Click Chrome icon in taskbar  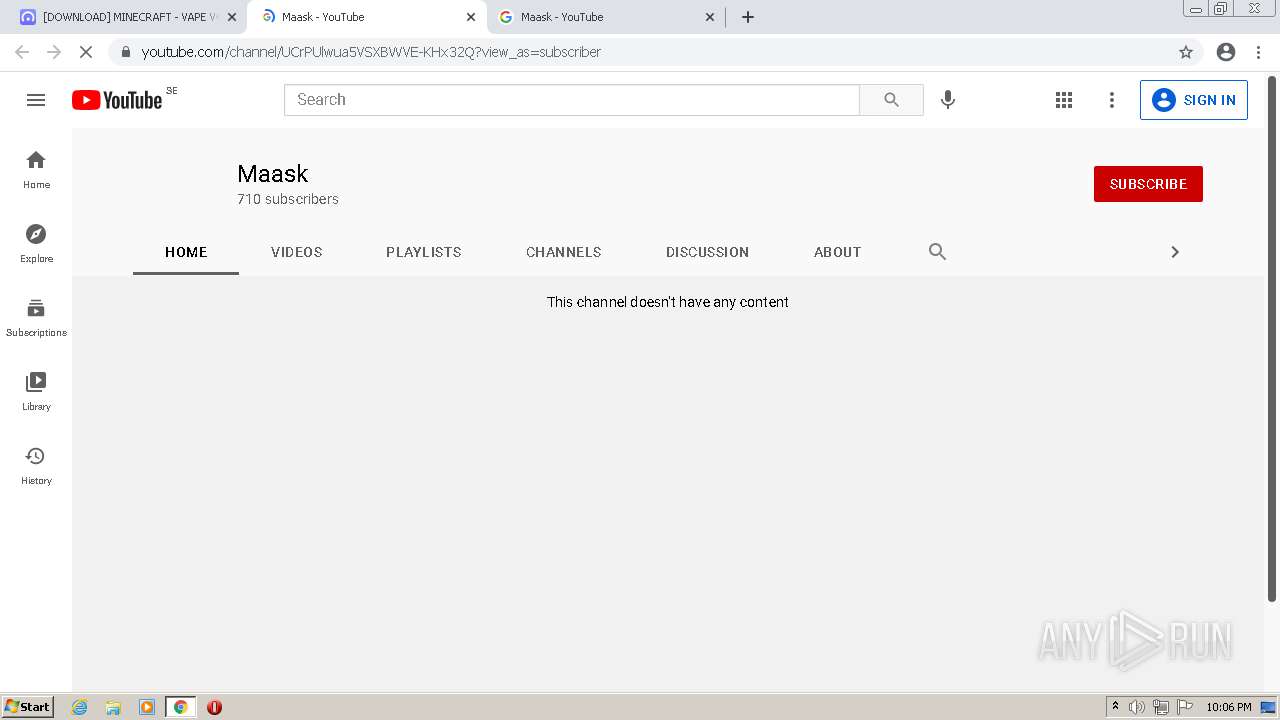[x=181, y=707]
